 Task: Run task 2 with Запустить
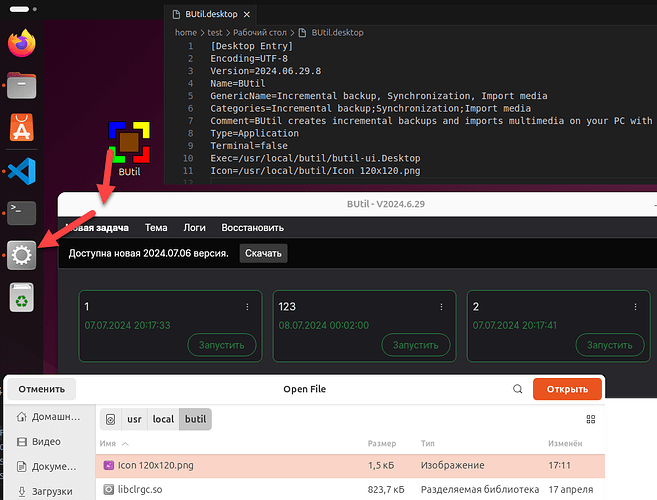[610, 345]
